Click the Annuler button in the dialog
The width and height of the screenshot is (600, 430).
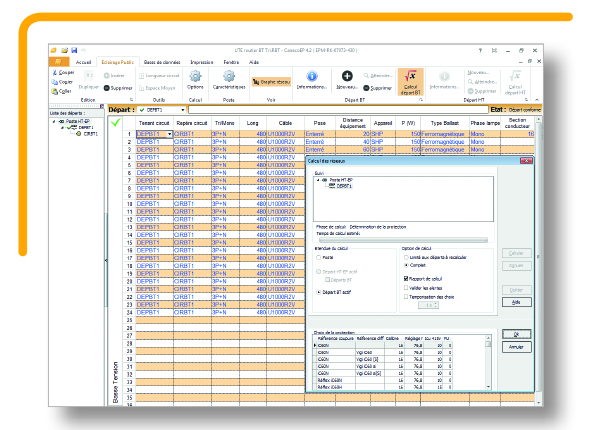coord(516,347)
